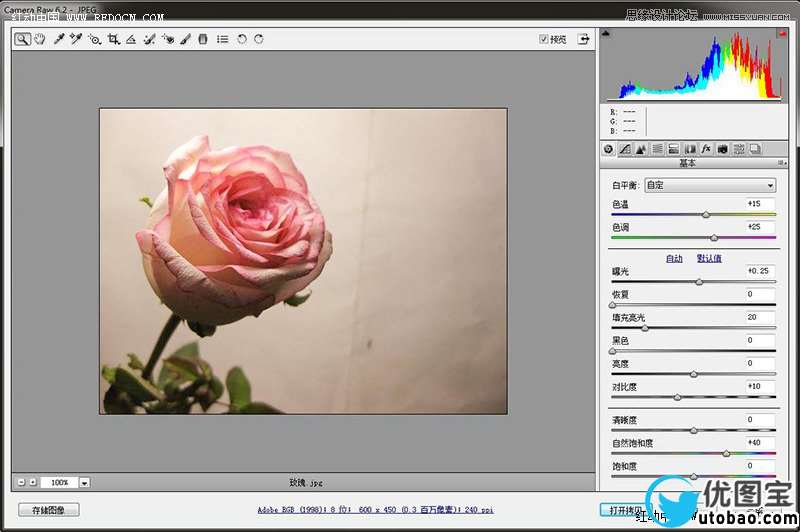Switch to the HSL / Grayscale tab
The width and height of the screenshot is (800, 532).
658,149
